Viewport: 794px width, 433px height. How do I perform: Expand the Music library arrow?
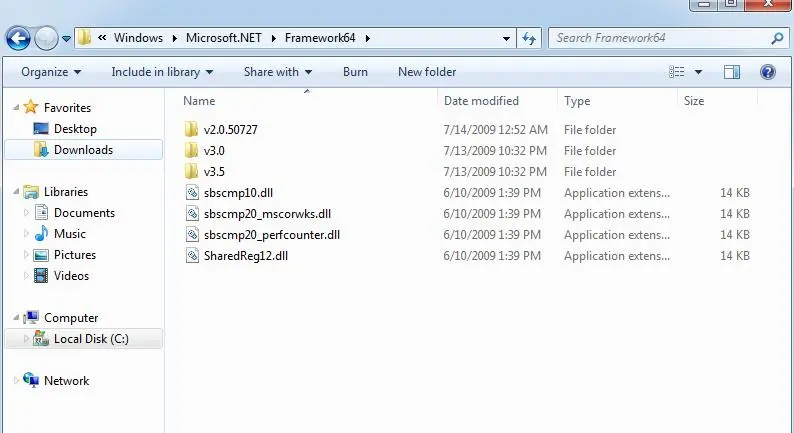point(26,233)
